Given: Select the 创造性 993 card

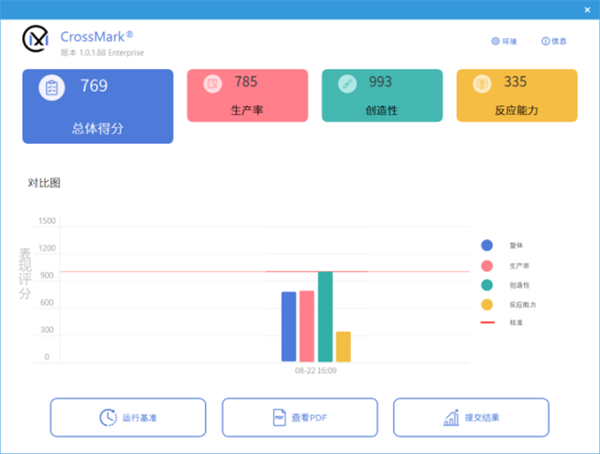Looking at the screenshot, I should (x=382, y=96).
